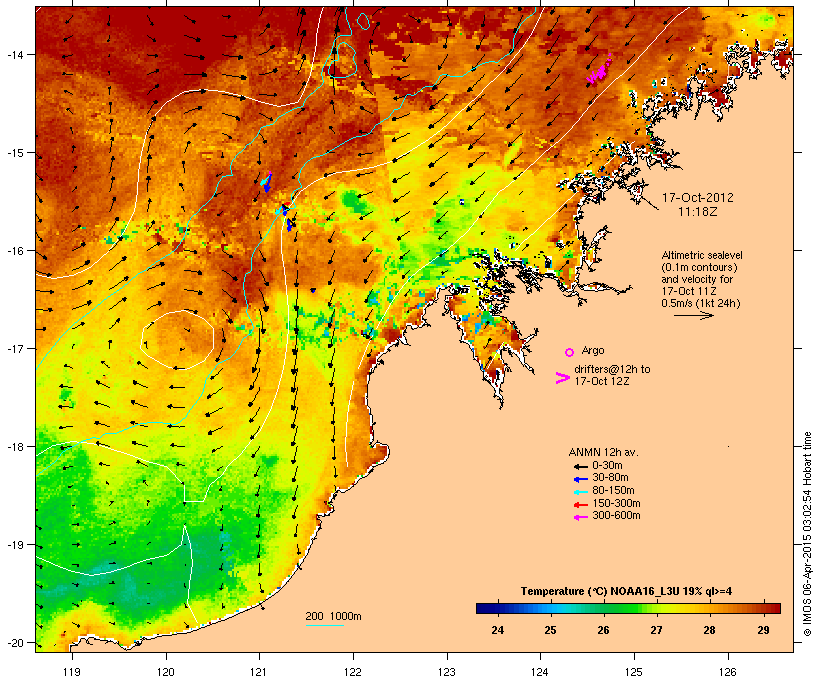Viewport: 820px width, 680px height.
Task: Click the '30-80m' depth label
Action: point(610,478)
